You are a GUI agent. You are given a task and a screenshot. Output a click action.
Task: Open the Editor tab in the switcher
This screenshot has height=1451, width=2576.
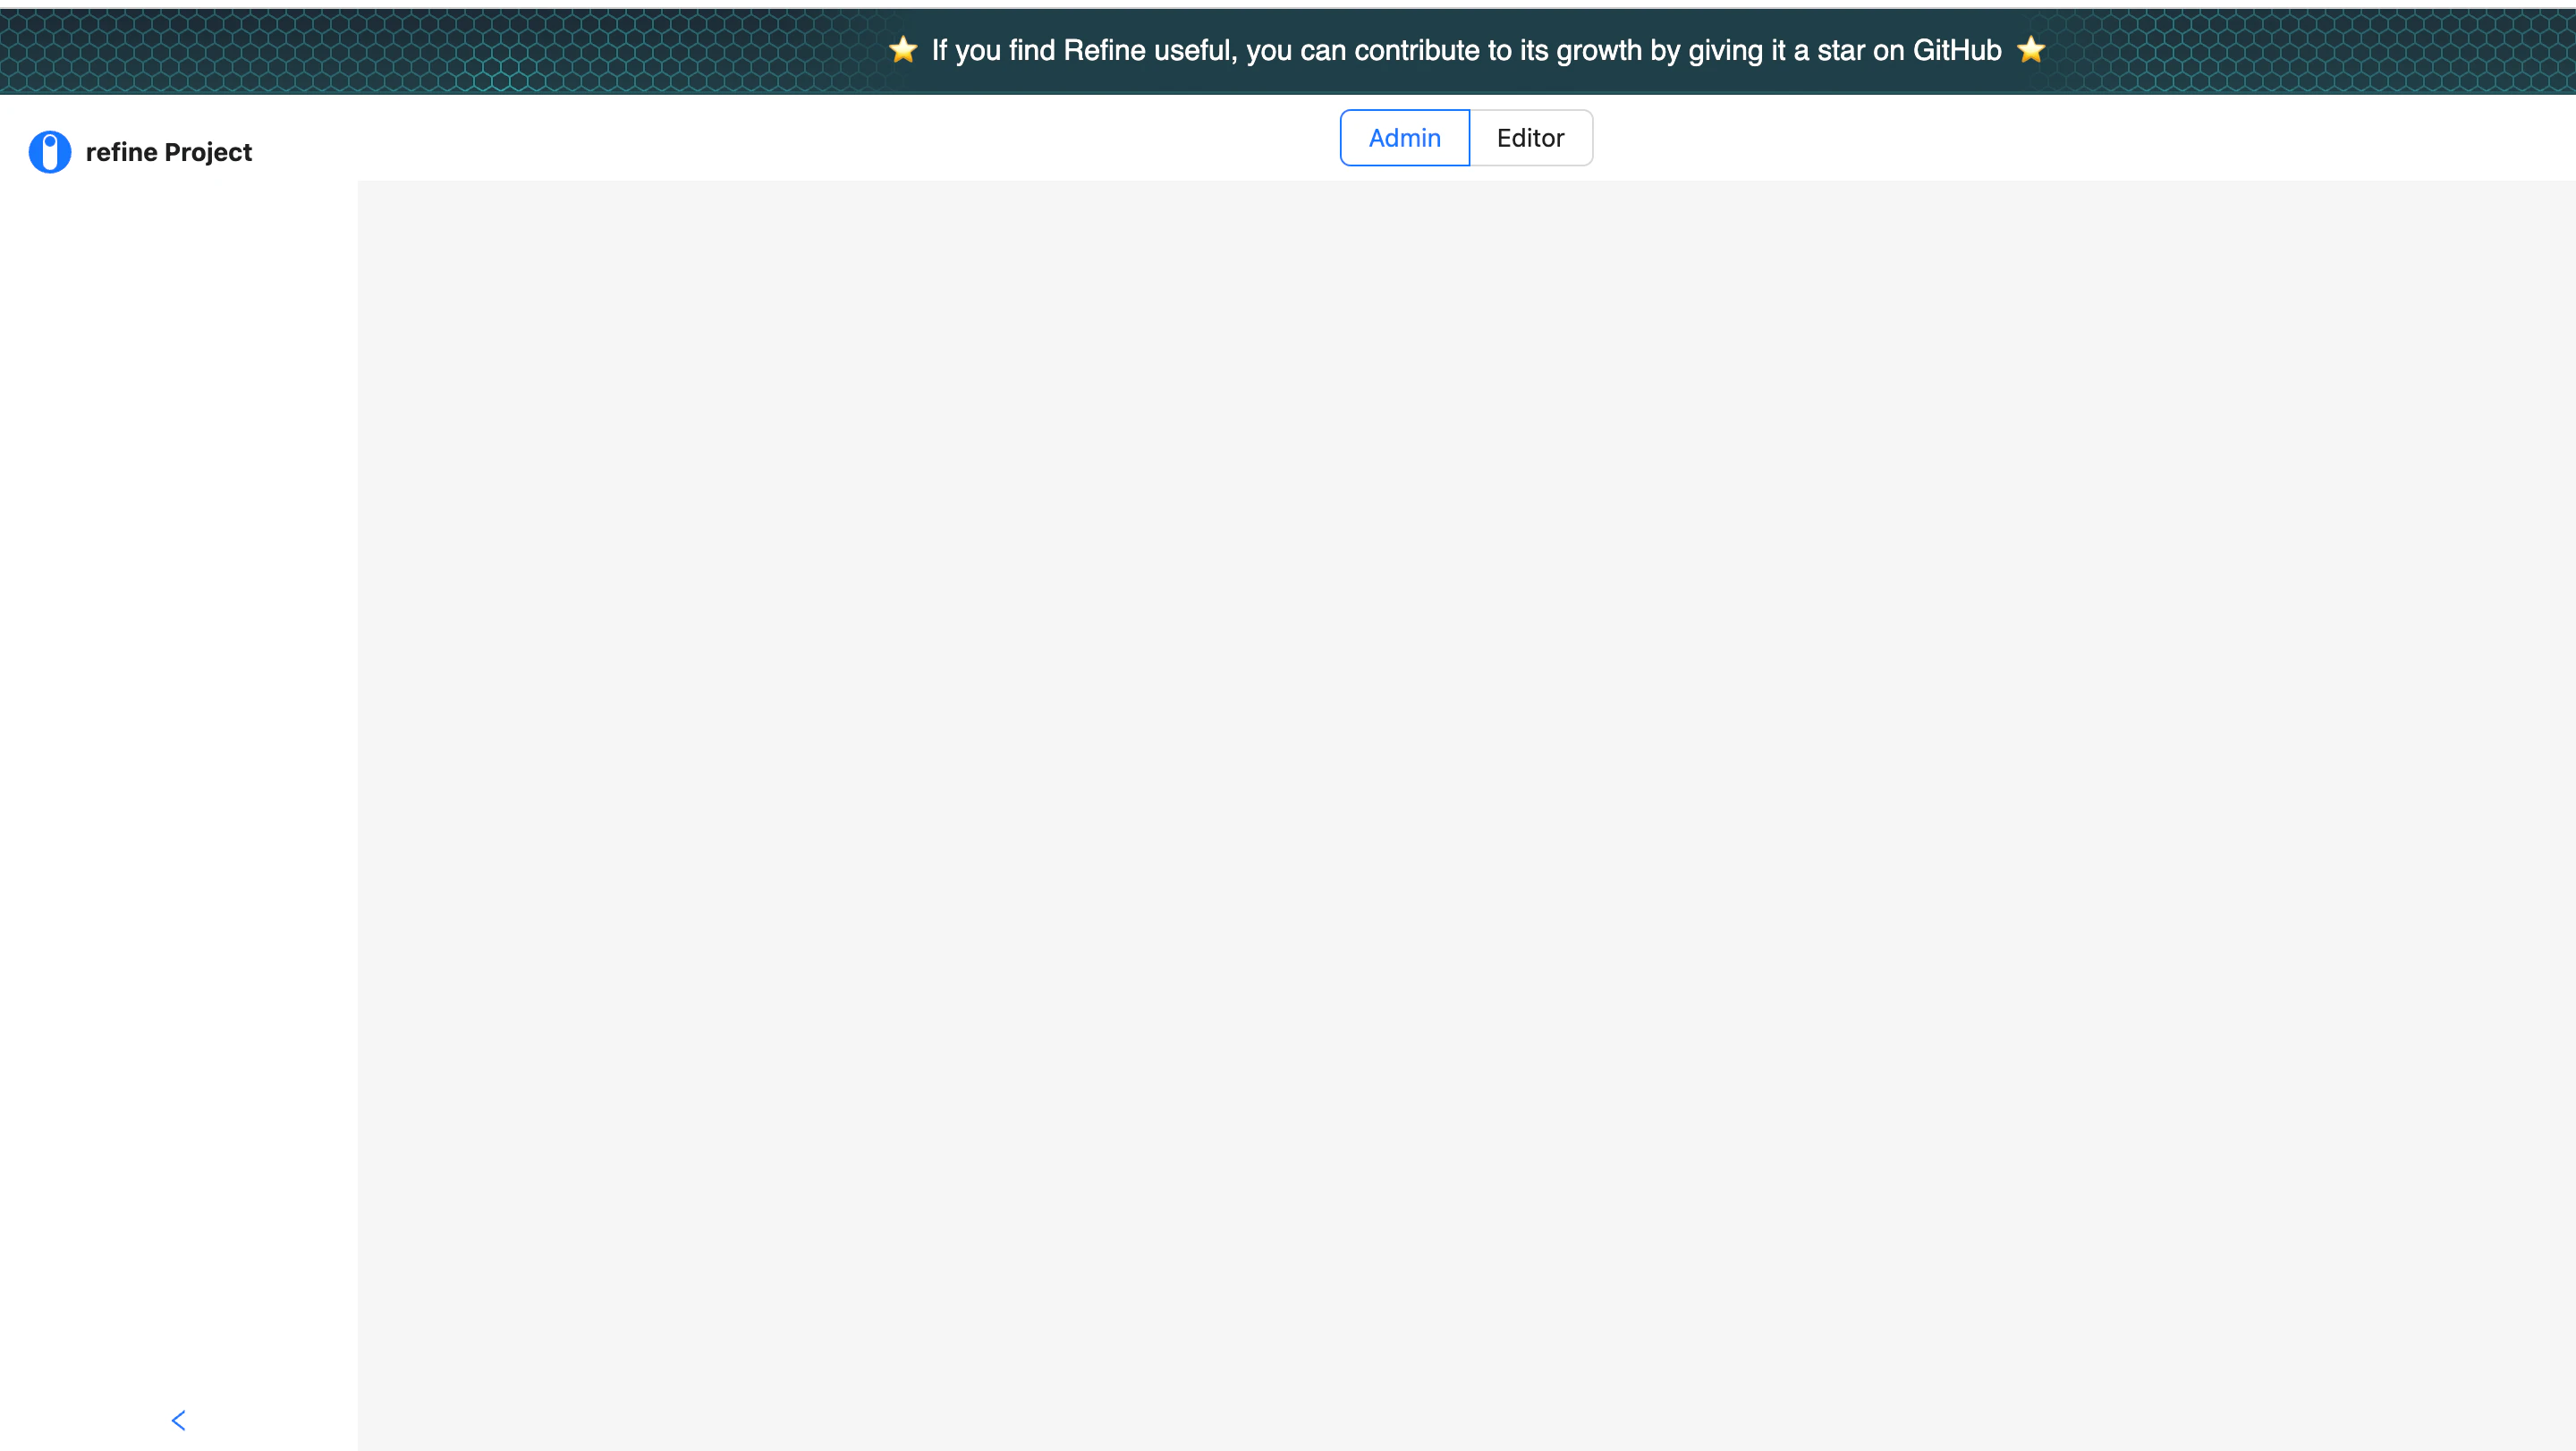tap(1530, 137)
